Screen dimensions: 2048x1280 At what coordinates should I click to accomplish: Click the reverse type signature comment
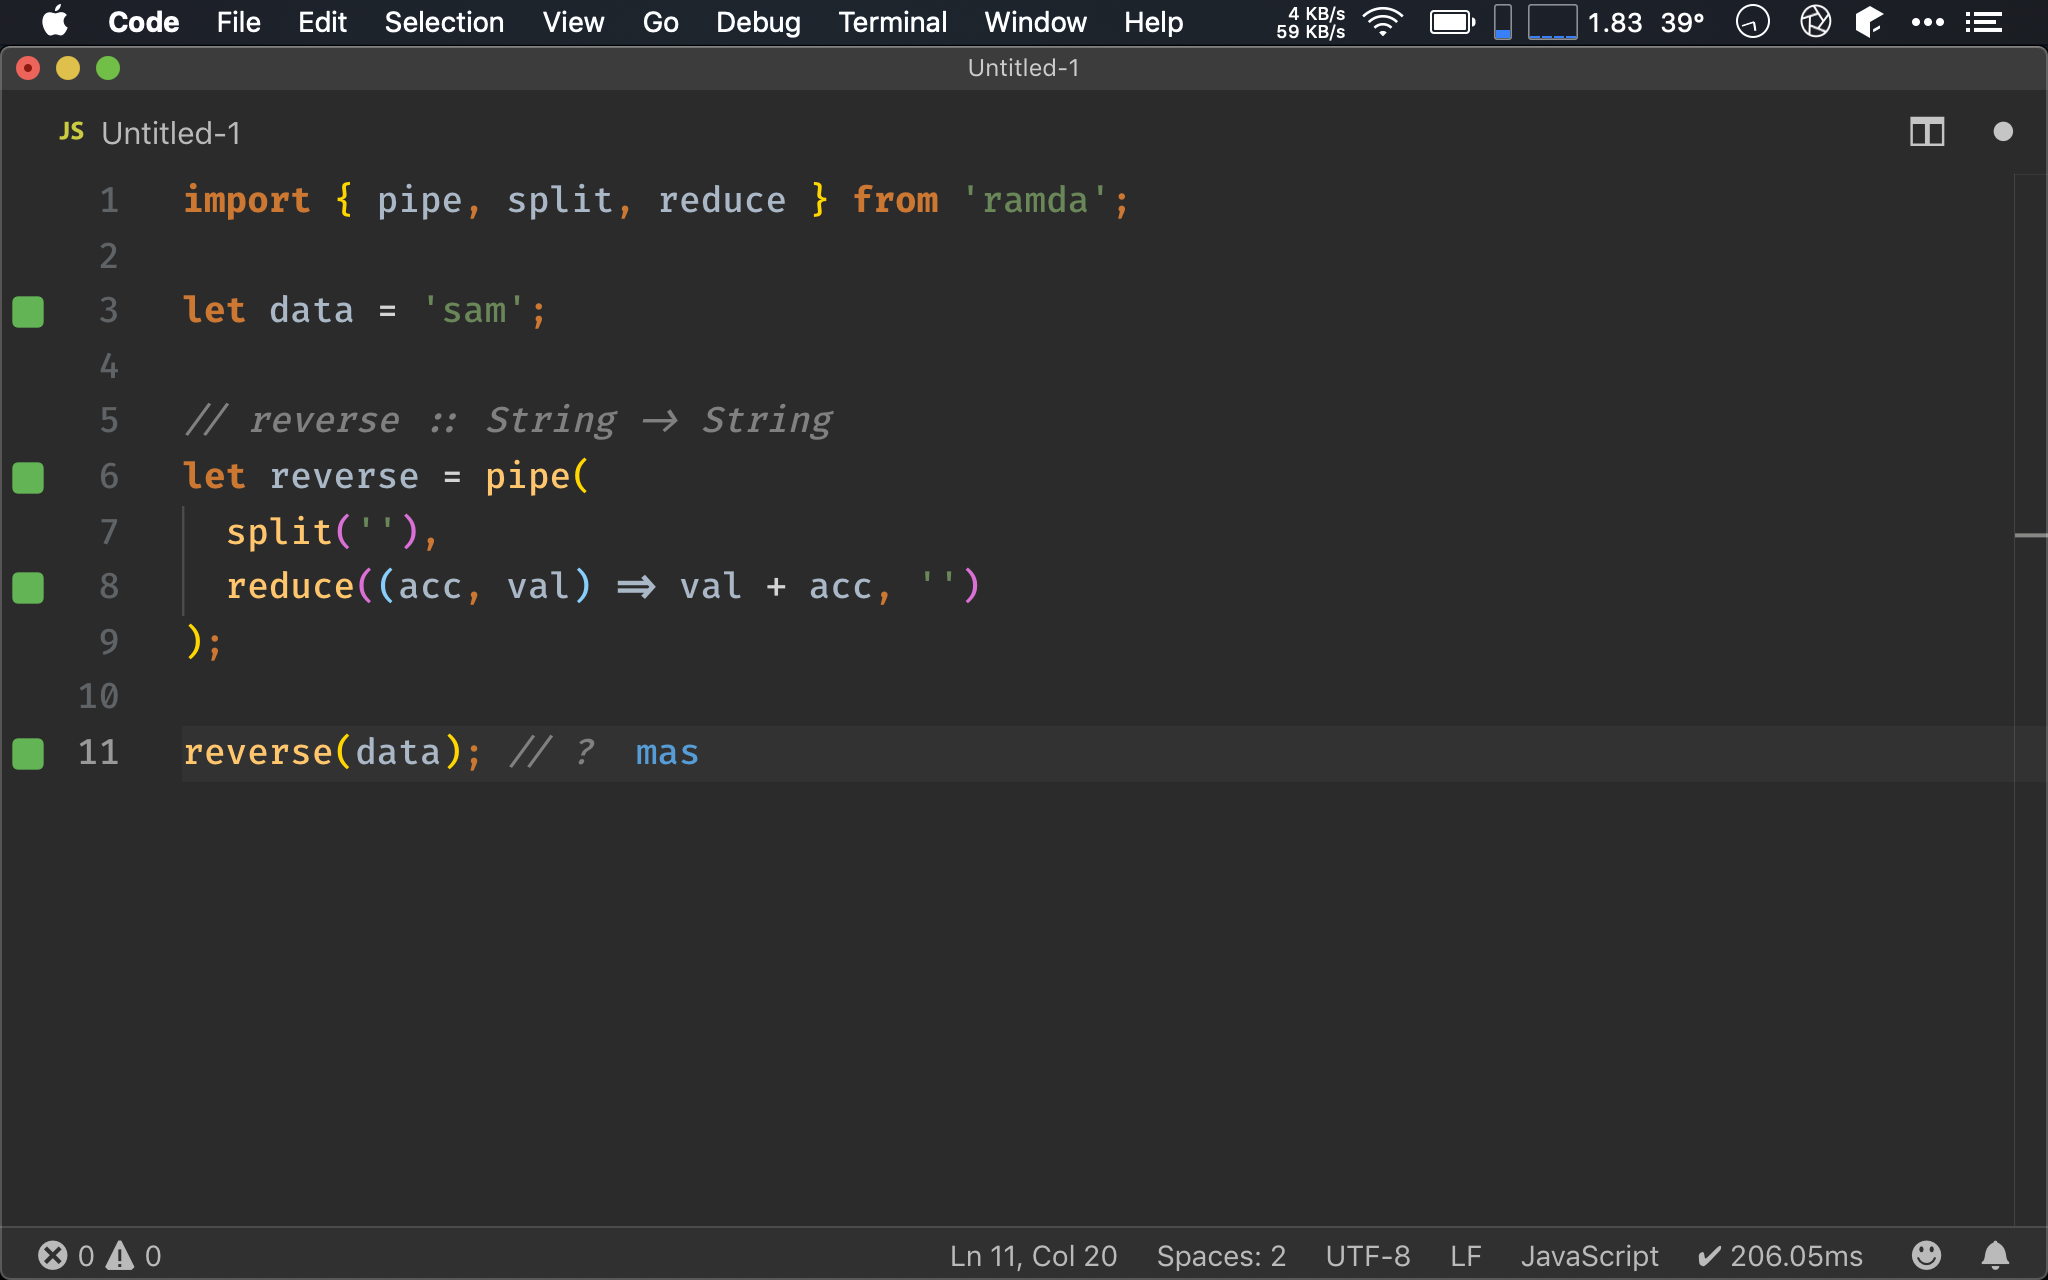[x=508, y=421]
